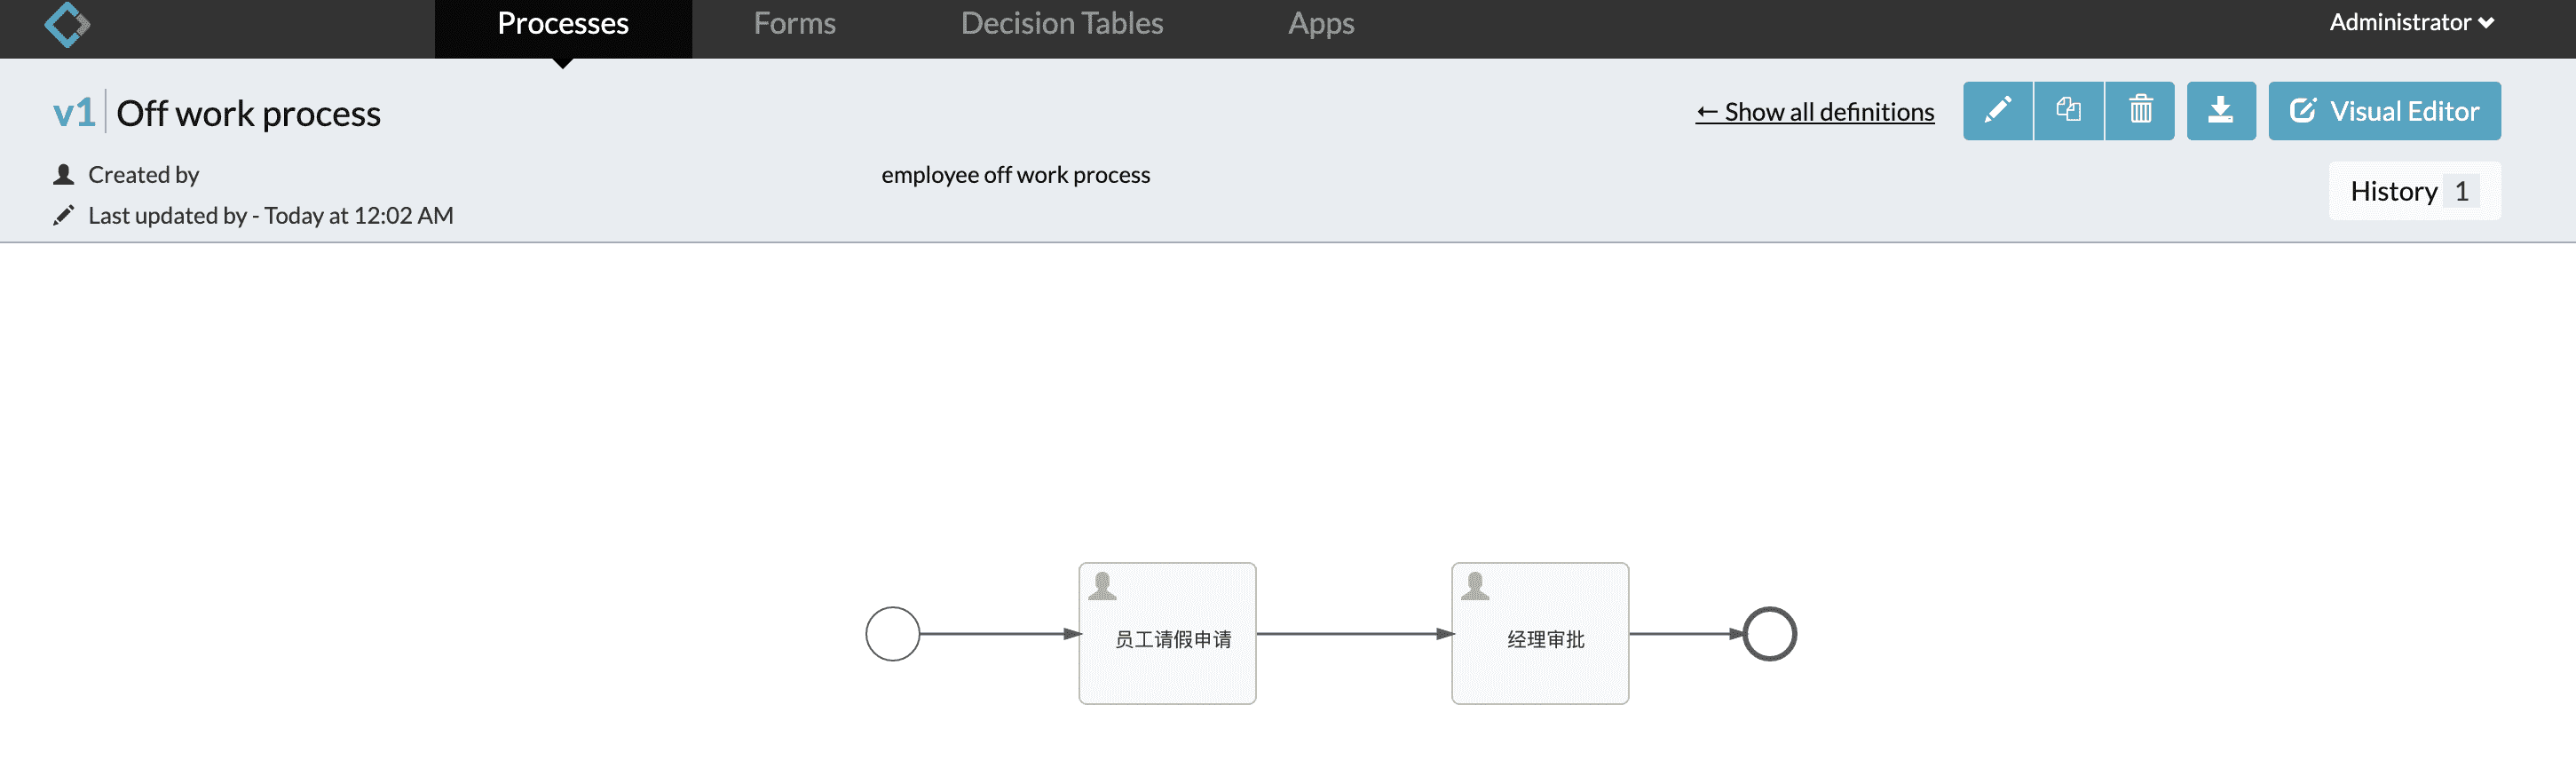The image size is (2576, 776).
Task: Select the start event circle
Action: [x=892, y=634]
